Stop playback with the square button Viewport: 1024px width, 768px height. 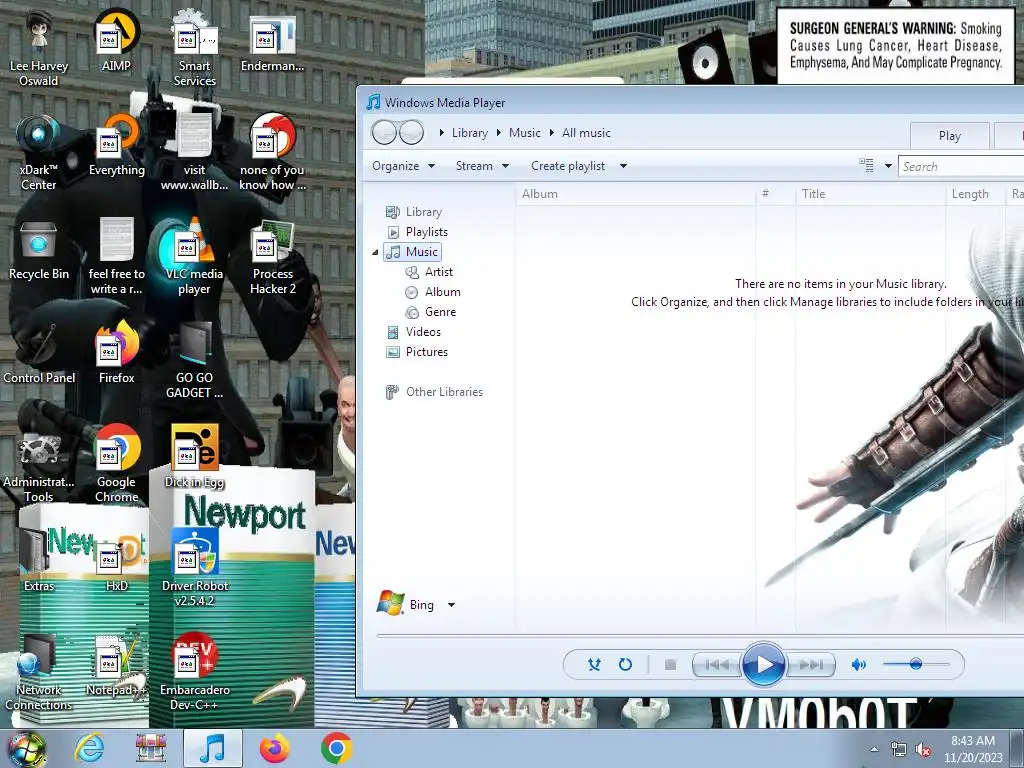(670, 665)
